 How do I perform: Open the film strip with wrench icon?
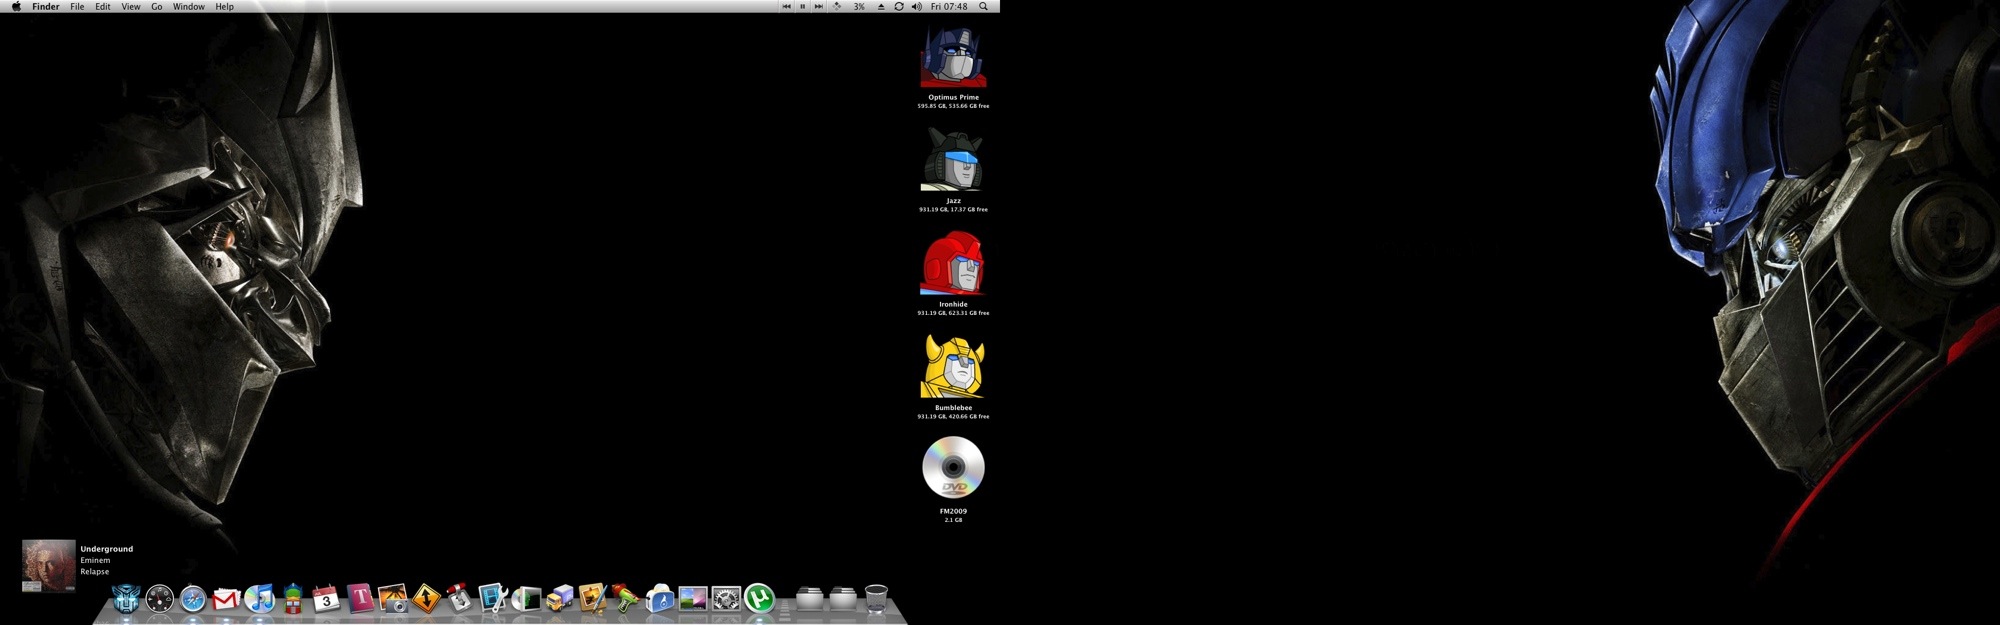point(493,598)
